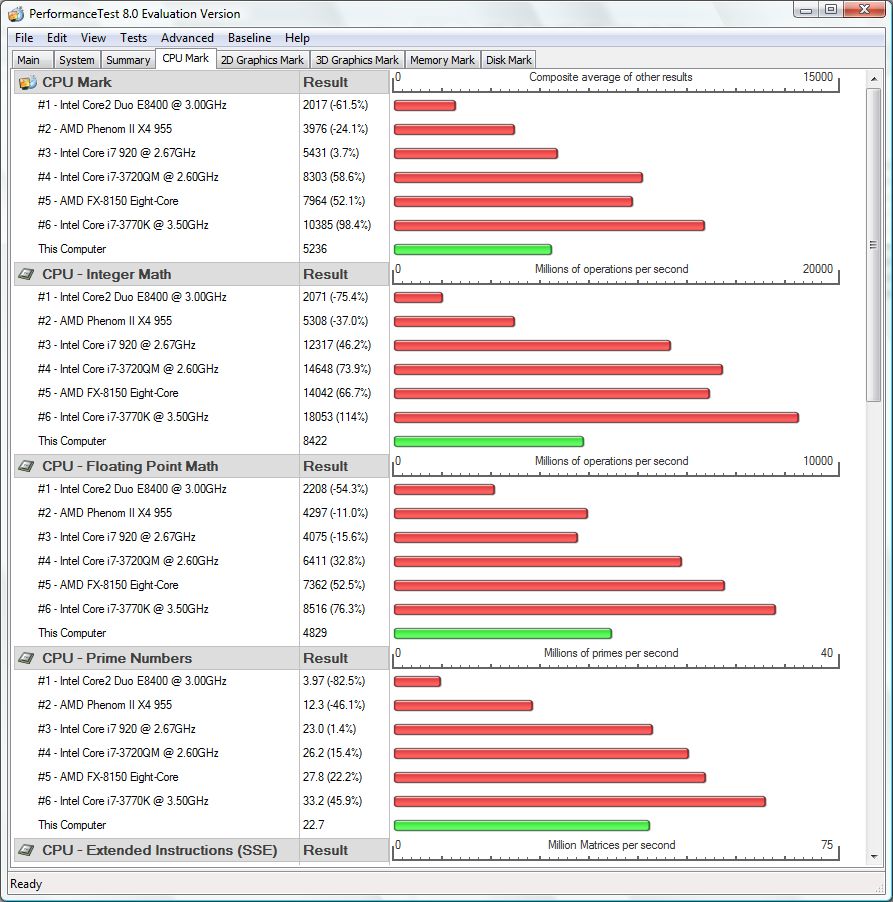This screenshot has width=893, height=902.
Task: Select AMD FX-8150 row in Integer Math
Action: tap(108, 393)
